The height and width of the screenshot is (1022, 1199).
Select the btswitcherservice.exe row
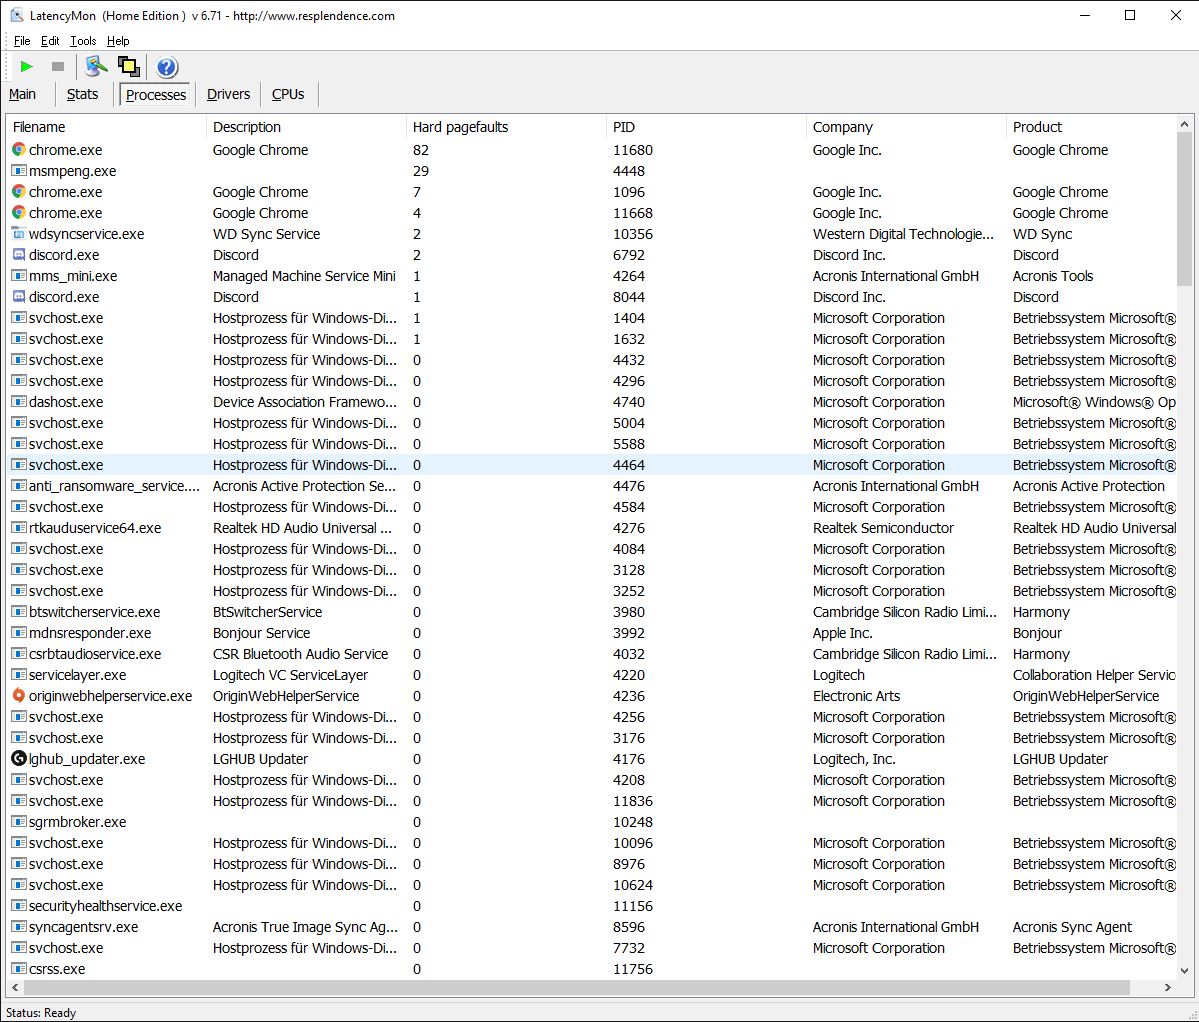coord(592,612)
